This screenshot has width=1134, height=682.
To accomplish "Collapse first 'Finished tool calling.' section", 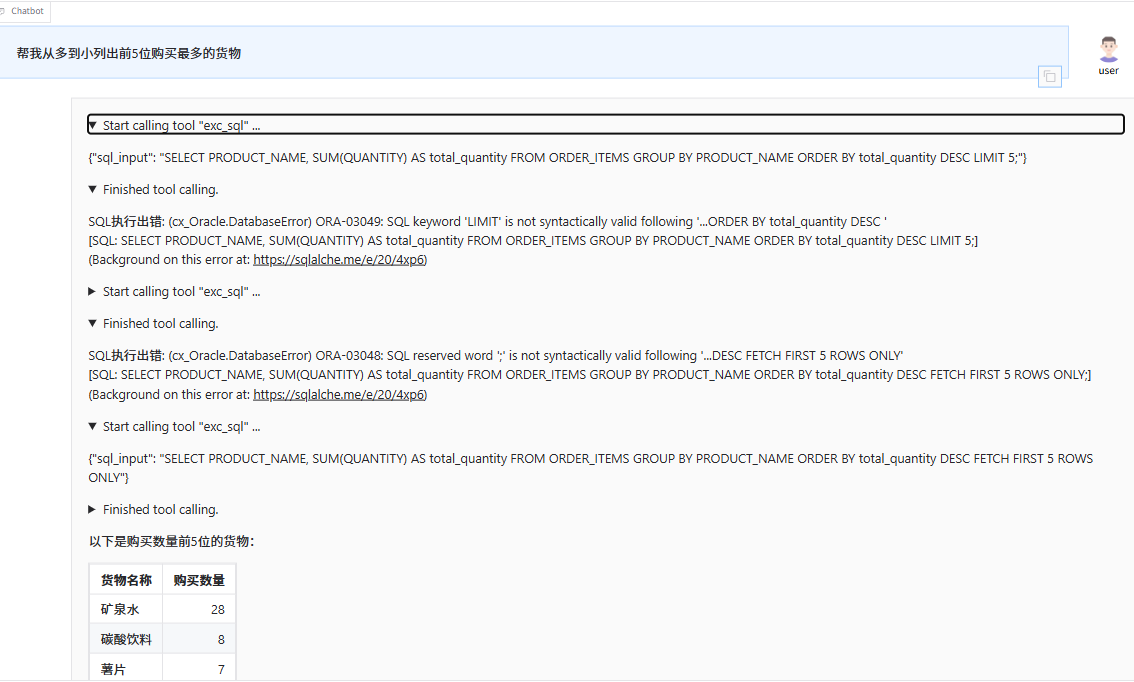I will point(153,189).
